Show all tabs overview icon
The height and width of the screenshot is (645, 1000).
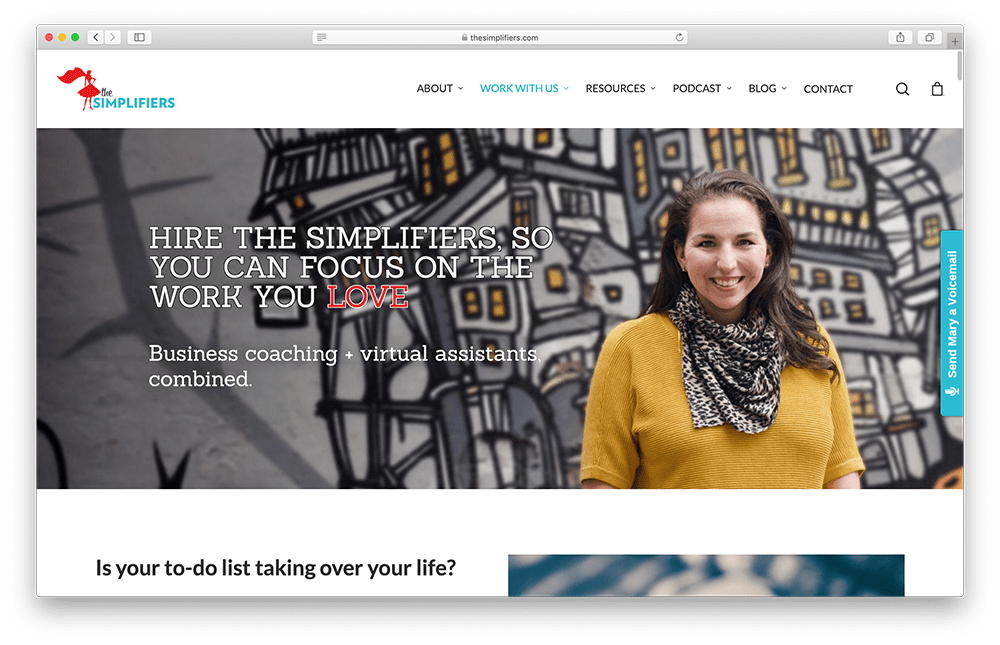click(x=929, y=38)
